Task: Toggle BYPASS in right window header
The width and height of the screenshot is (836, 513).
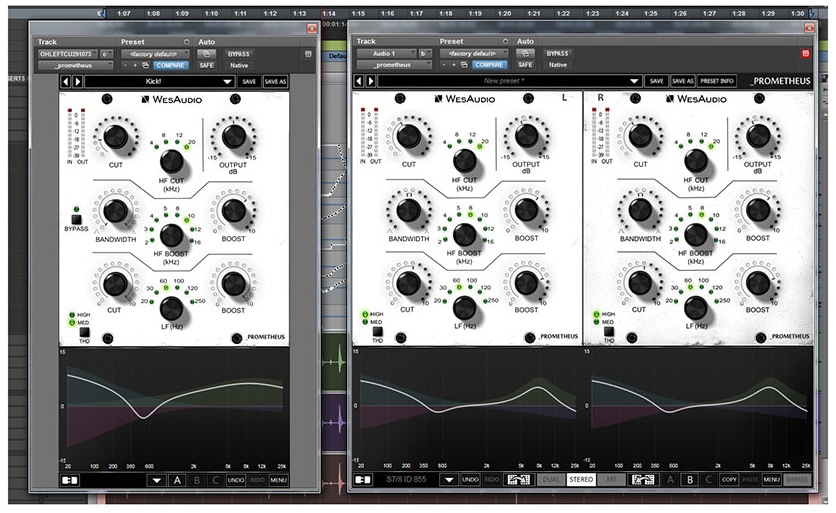Action: tap(558, 53)
